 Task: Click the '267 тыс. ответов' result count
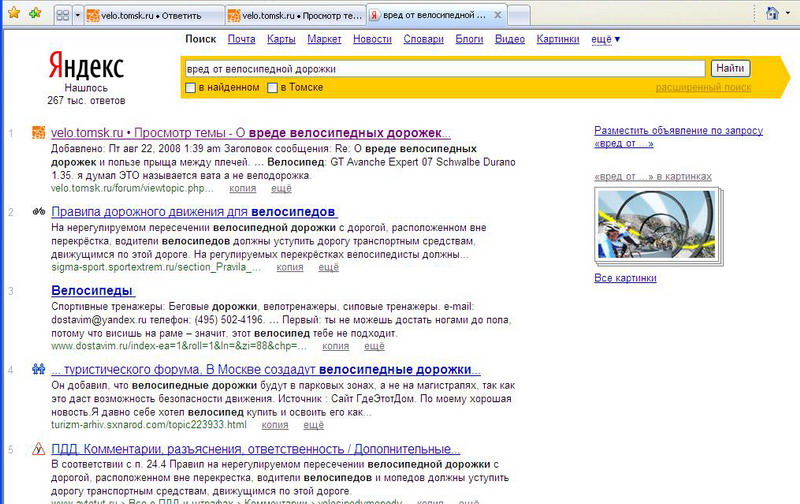click(x=86, y=100)
